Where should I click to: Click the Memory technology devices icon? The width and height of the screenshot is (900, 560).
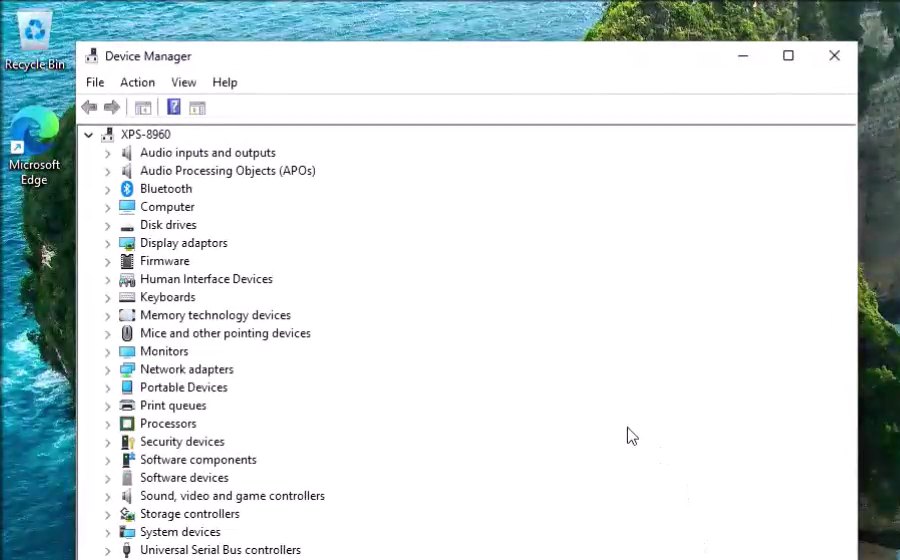[x=127, y=315]
